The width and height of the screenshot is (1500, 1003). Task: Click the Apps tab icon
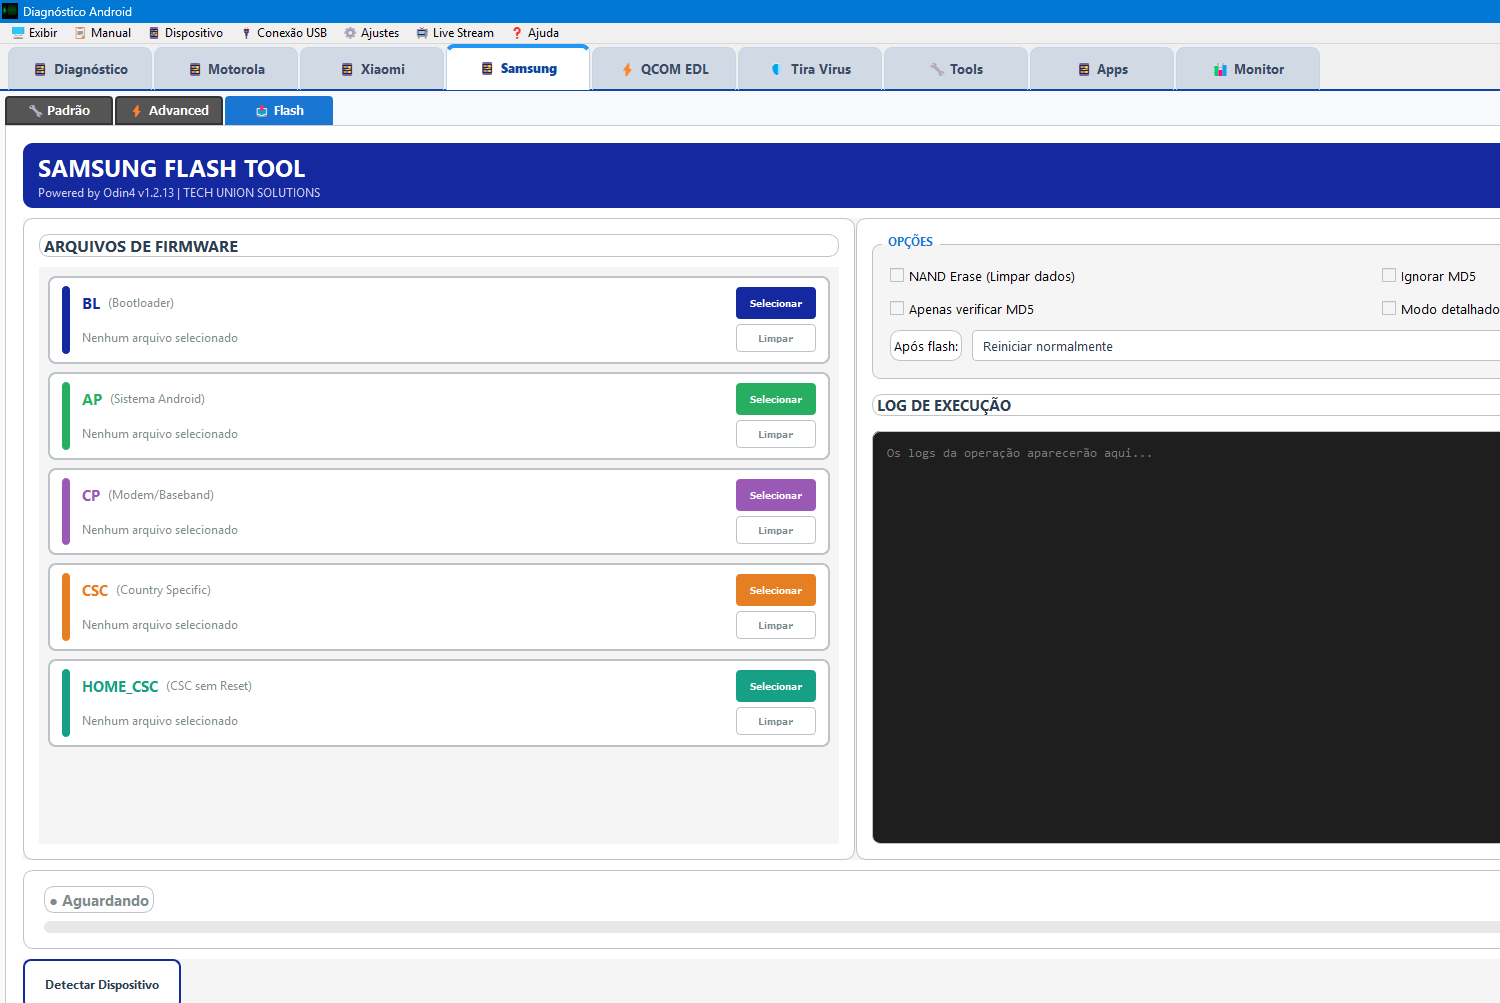(1084, 70)
